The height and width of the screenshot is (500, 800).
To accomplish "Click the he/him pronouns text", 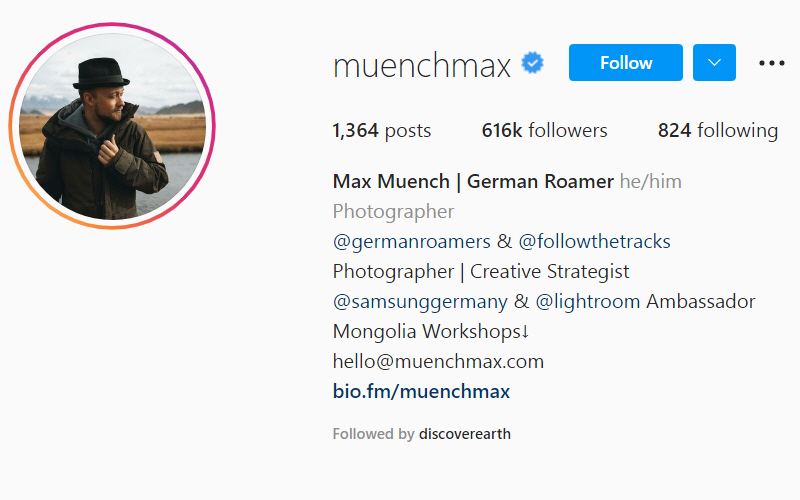I will coord(650,181).
